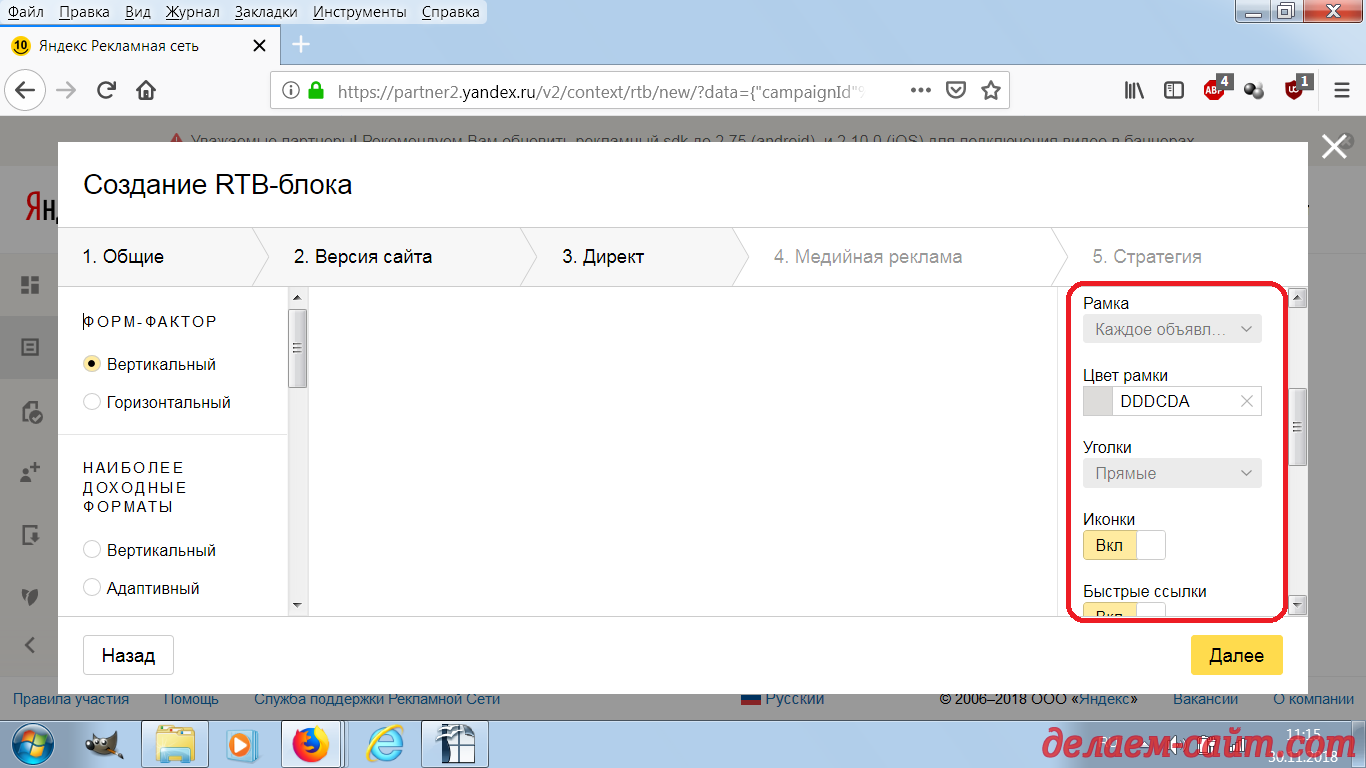Close the RTB block dialog with X
Viewport: 1366px width, 768px height.
1334,147
